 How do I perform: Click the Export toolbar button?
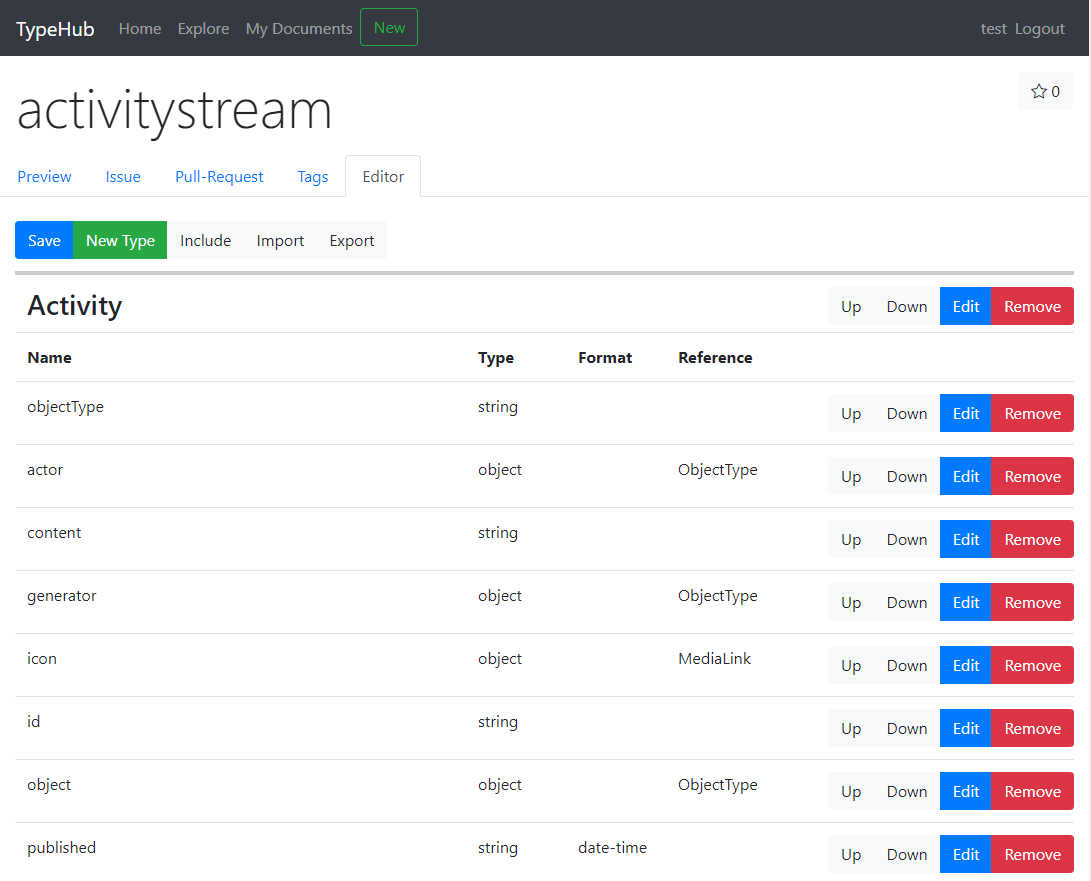[351, 240]
